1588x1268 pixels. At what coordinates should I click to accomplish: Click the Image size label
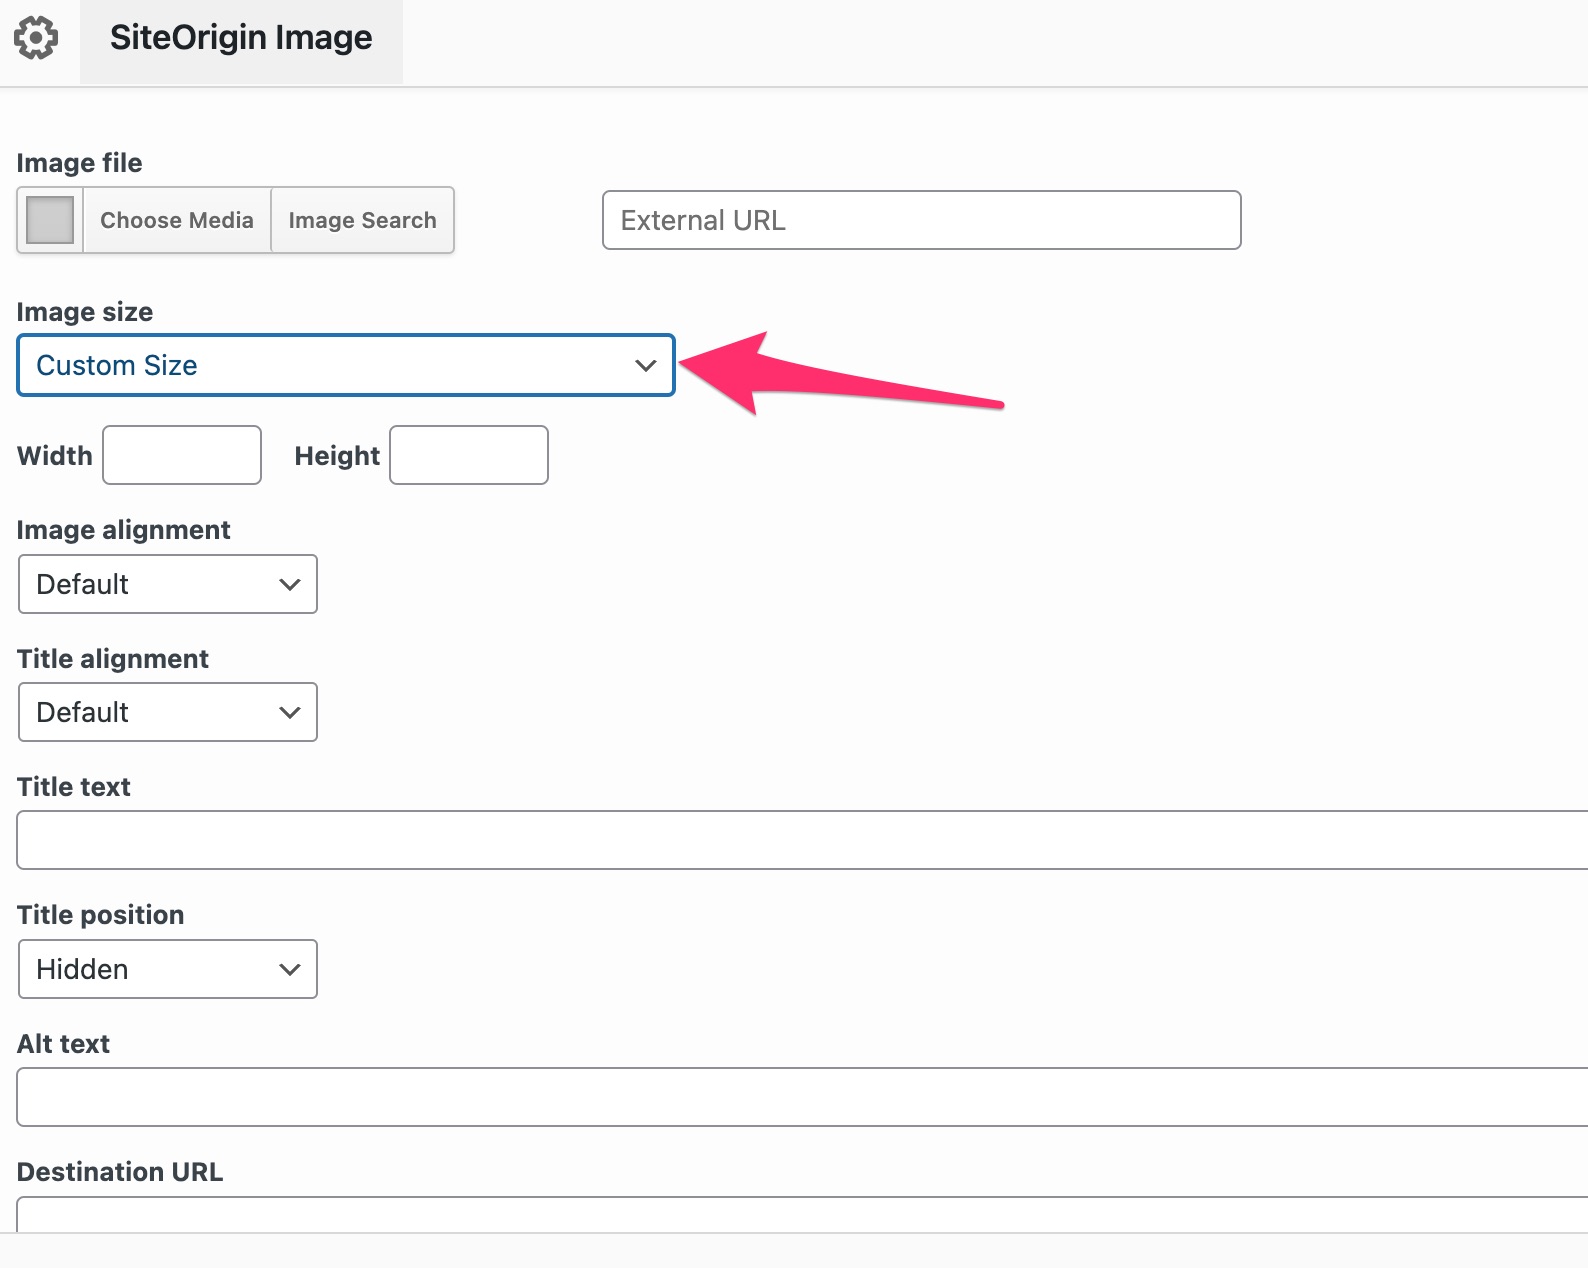[x=85, y=312]
